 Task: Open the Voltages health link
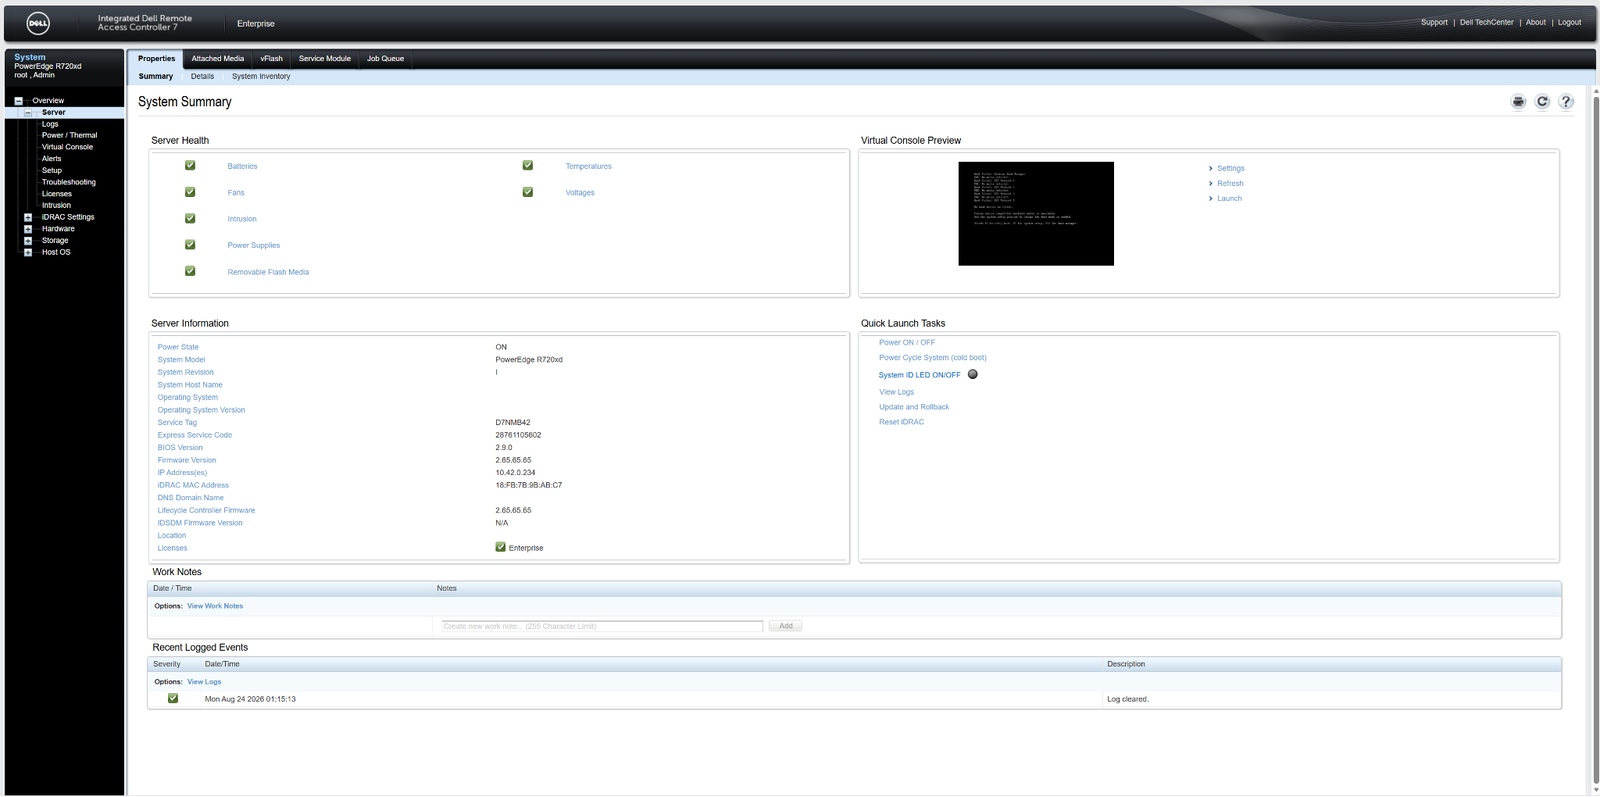click(580, 193)
